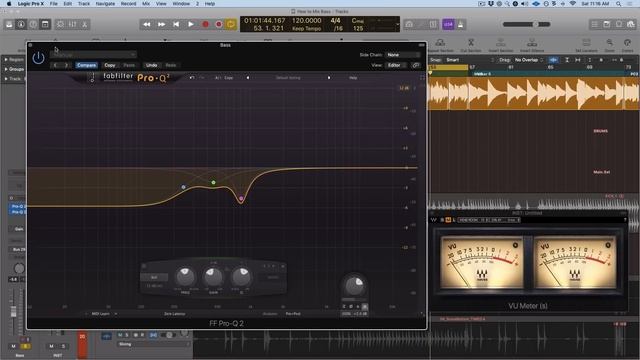Screen dimensions: 640x360
Task: Select the green EQ band node
Action: pyautogui.click(x=213, y=182)
